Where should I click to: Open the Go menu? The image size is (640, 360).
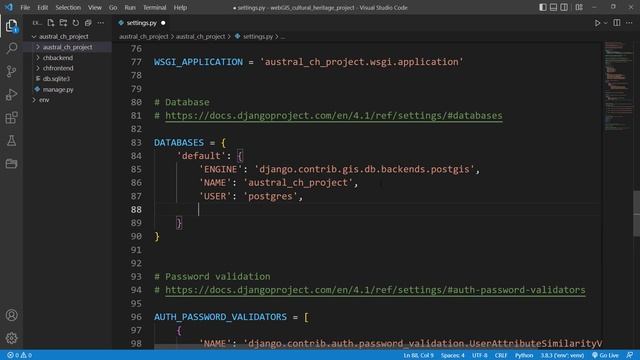click(113, 7)
